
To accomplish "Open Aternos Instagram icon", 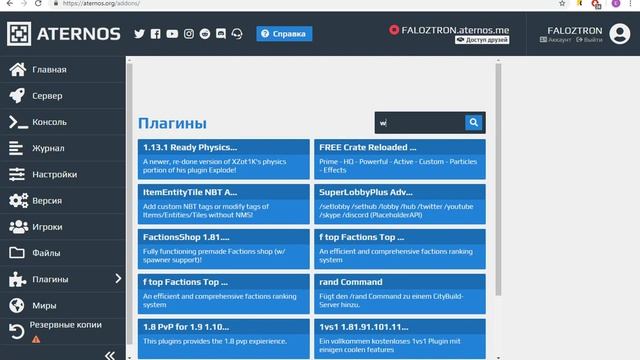I will (189, 33).
